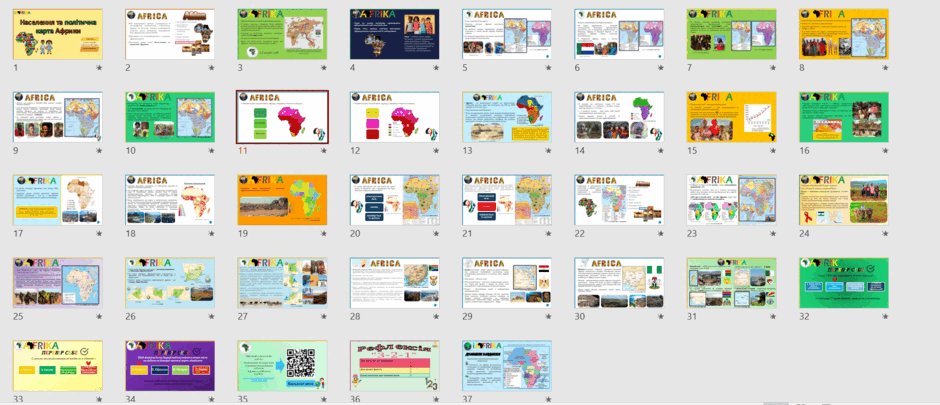Click the transition star below slide 8

(x=885, y=68)
